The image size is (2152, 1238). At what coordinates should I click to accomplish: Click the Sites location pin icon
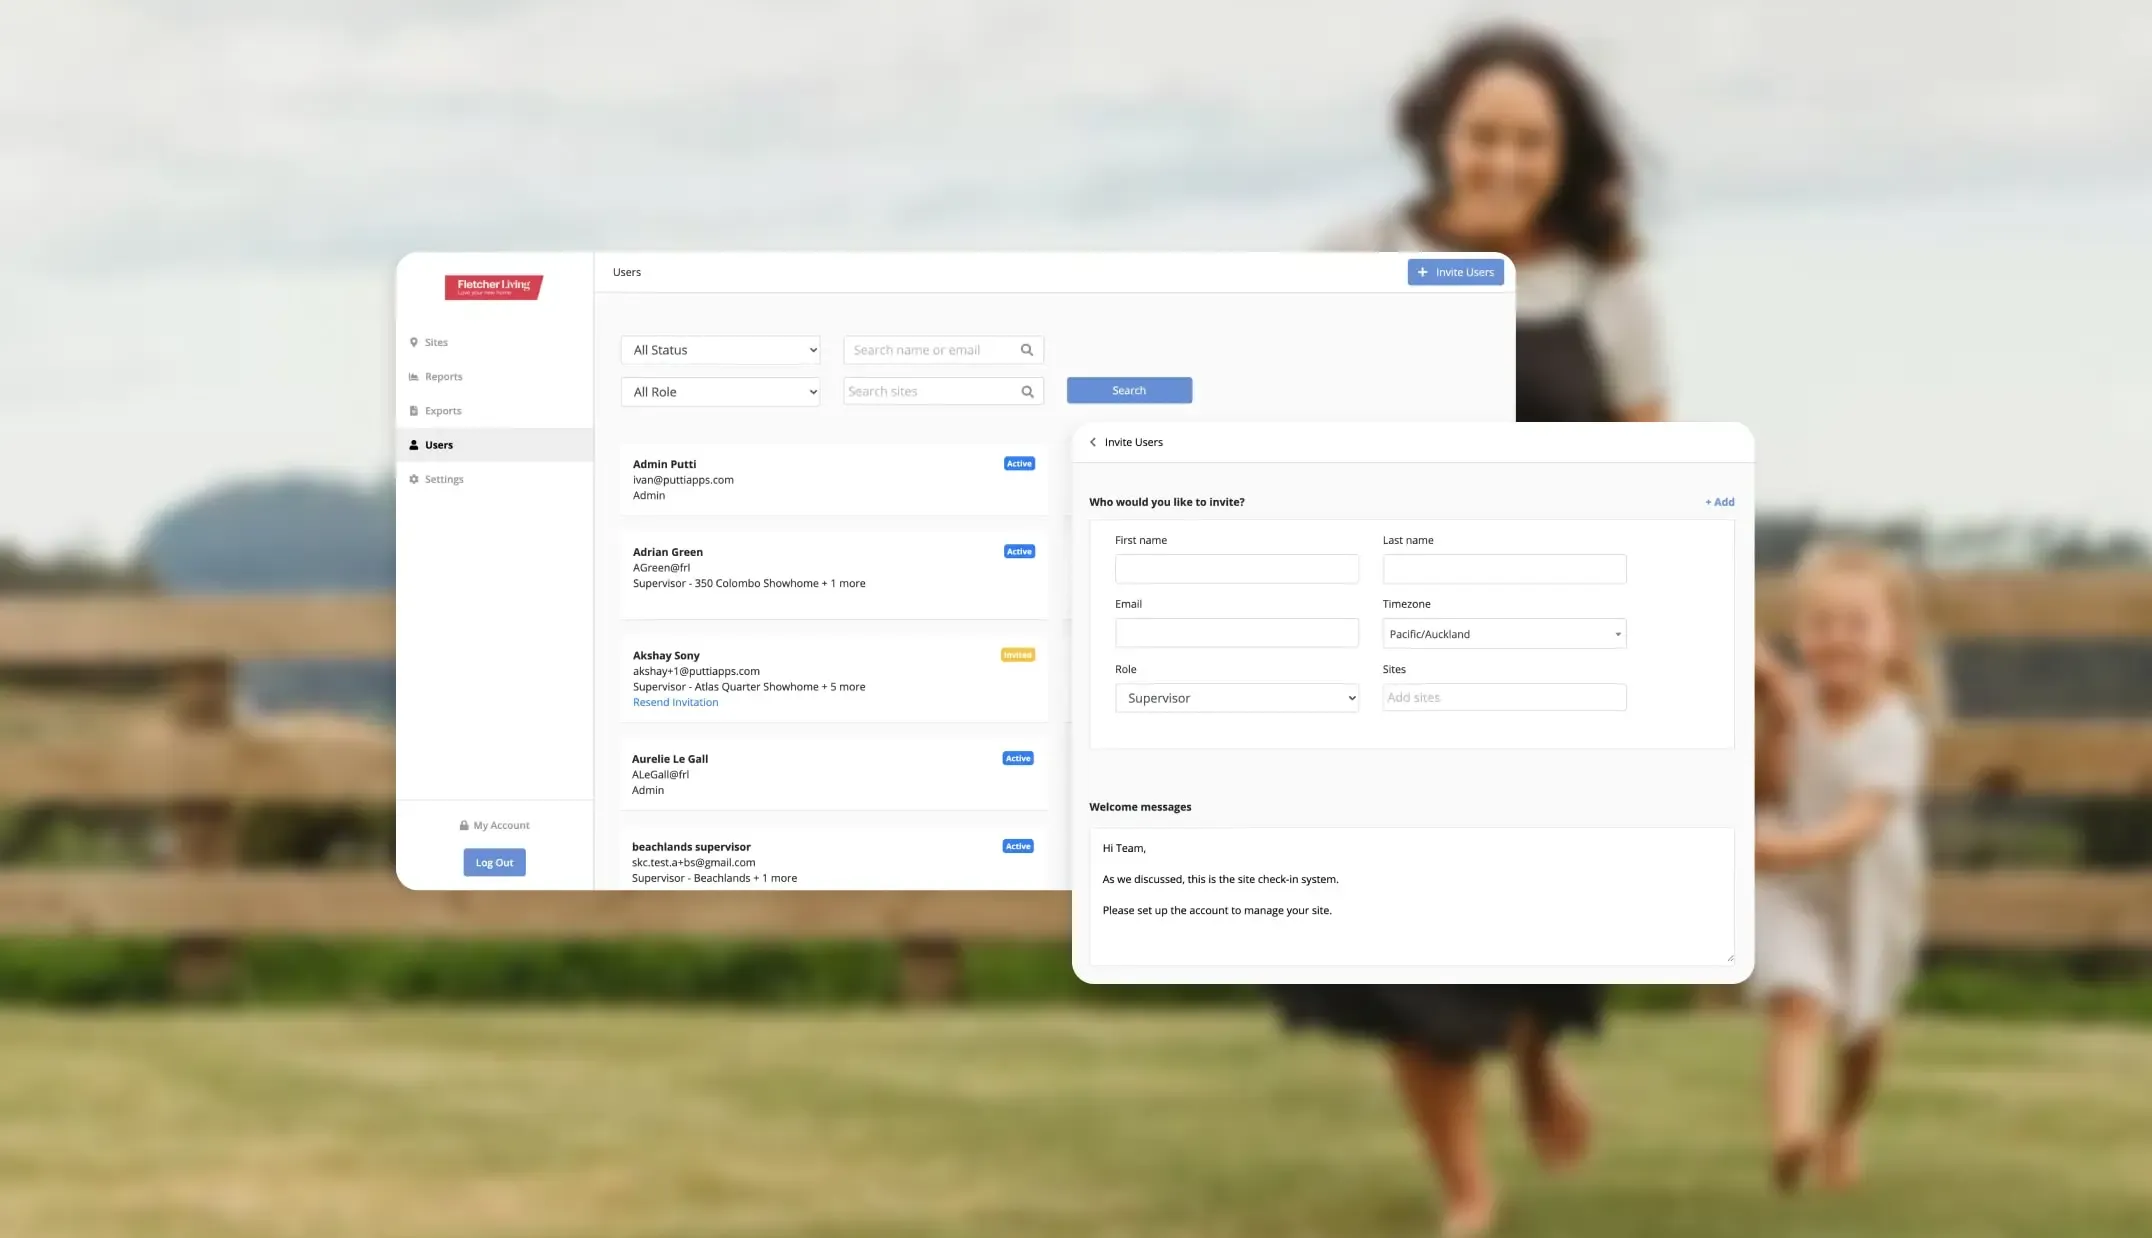414,342
